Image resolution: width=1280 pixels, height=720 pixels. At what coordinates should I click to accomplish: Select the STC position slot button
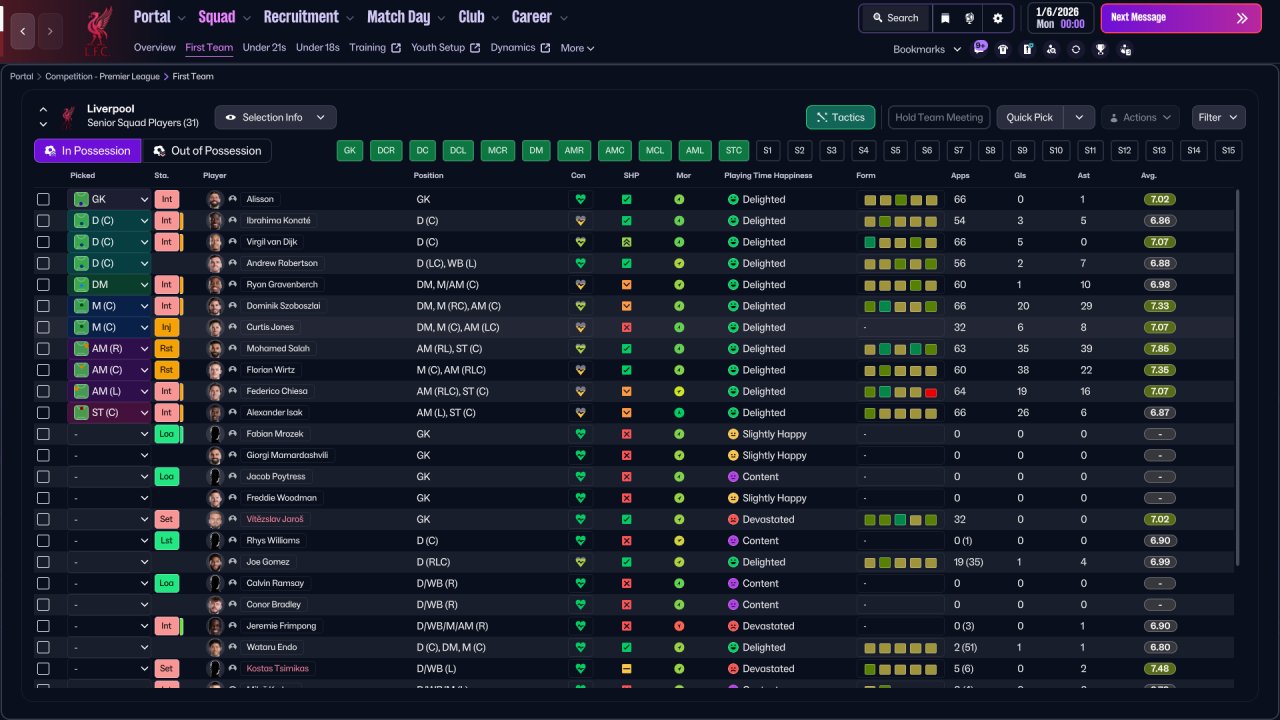coord(734,151)
